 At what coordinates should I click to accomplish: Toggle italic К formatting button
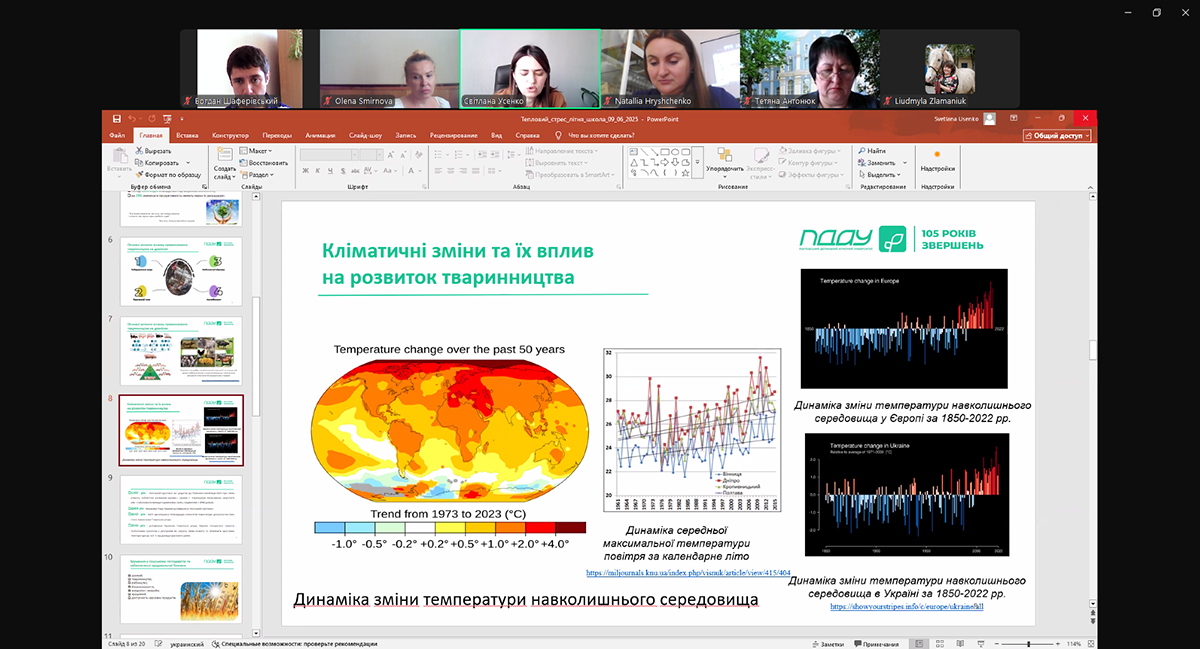pyautogui.click(x=318, y=171)
